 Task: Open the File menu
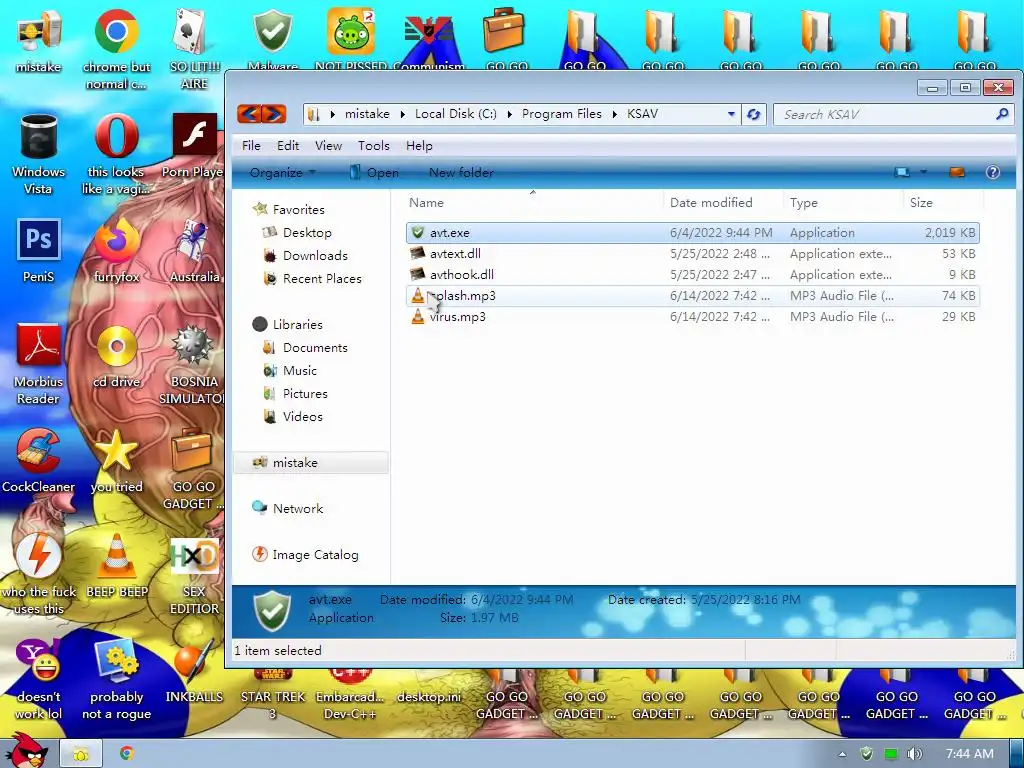coord(251,146)
